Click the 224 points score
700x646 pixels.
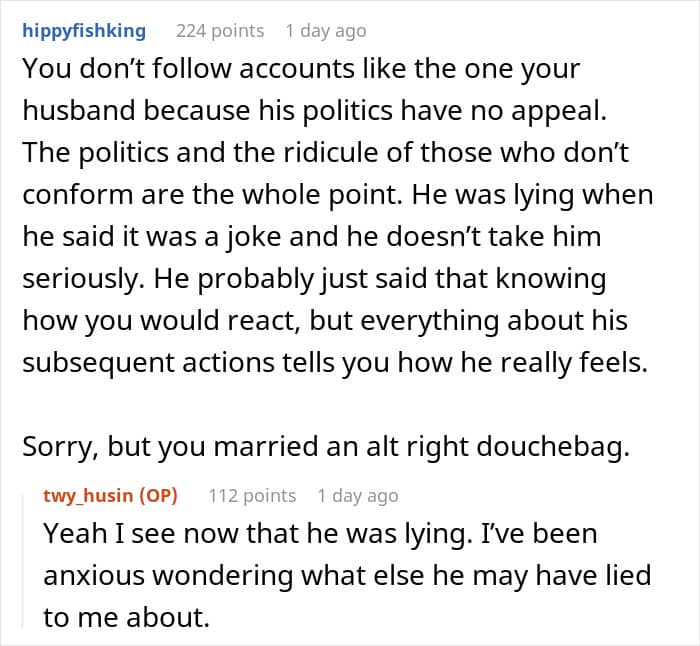(220, 31)
